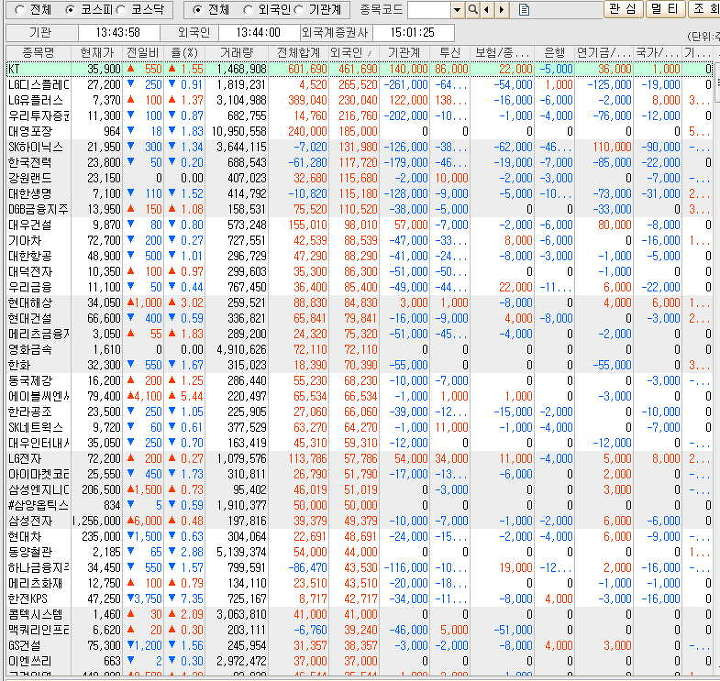Sort by 은행 column header

(x=555, y=53)
